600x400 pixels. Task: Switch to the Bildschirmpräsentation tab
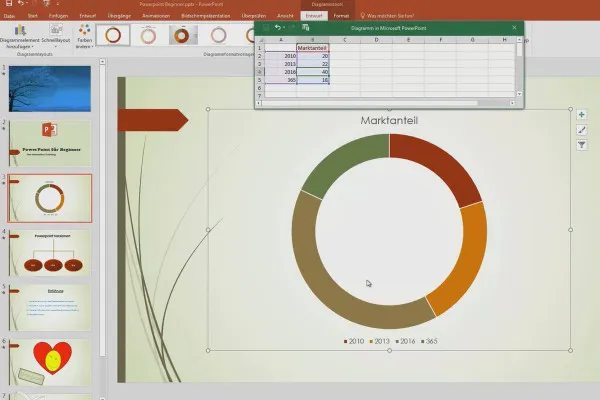[x=206, y=16]
